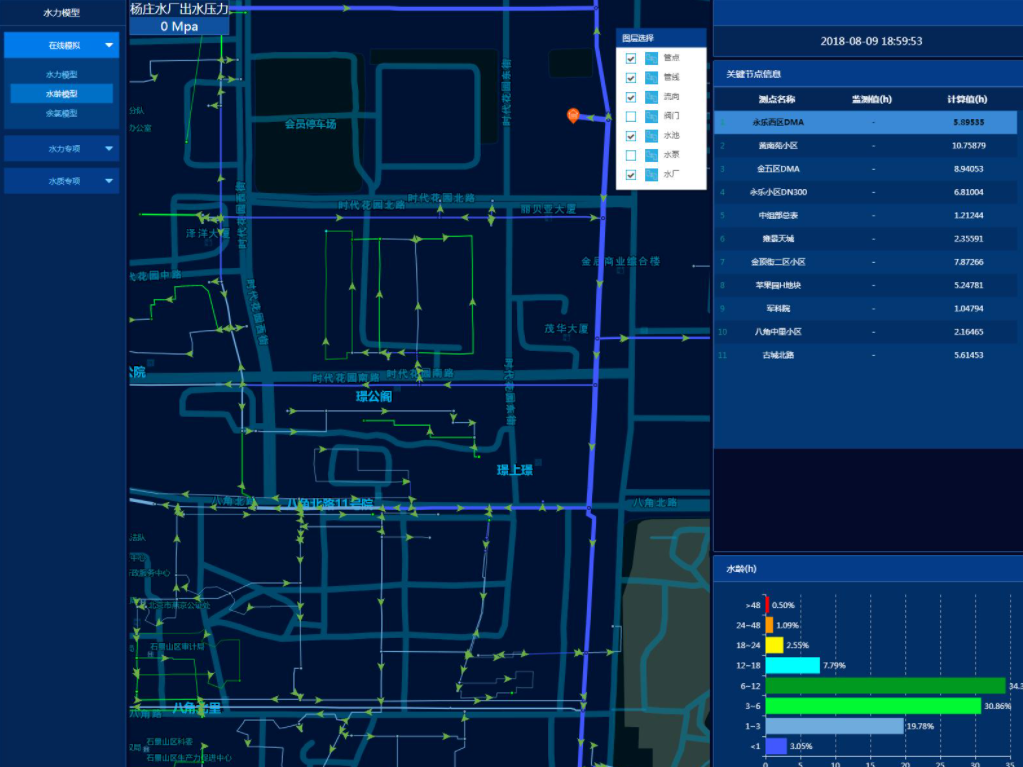Click the 管点 layer icon
The width and height of the screenshot is (1023, 767).
coord(652,58)
